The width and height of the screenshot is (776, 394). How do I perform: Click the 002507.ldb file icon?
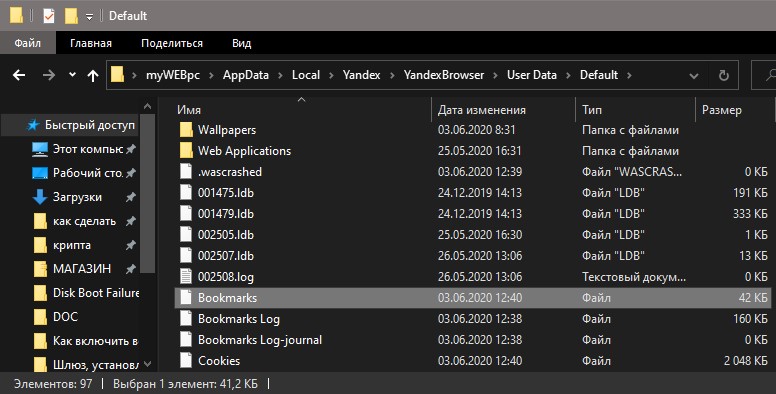point(186,255)
